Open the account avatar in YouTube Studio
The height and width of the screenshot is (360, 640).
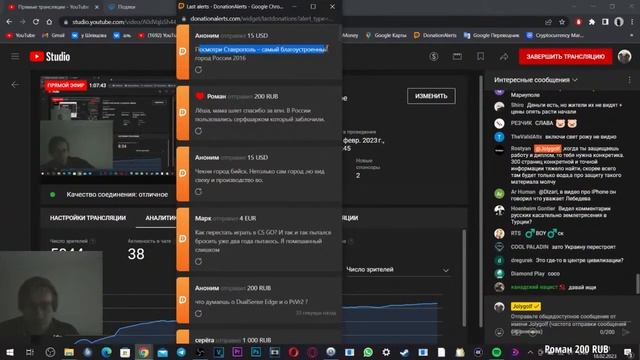(624, 56)
